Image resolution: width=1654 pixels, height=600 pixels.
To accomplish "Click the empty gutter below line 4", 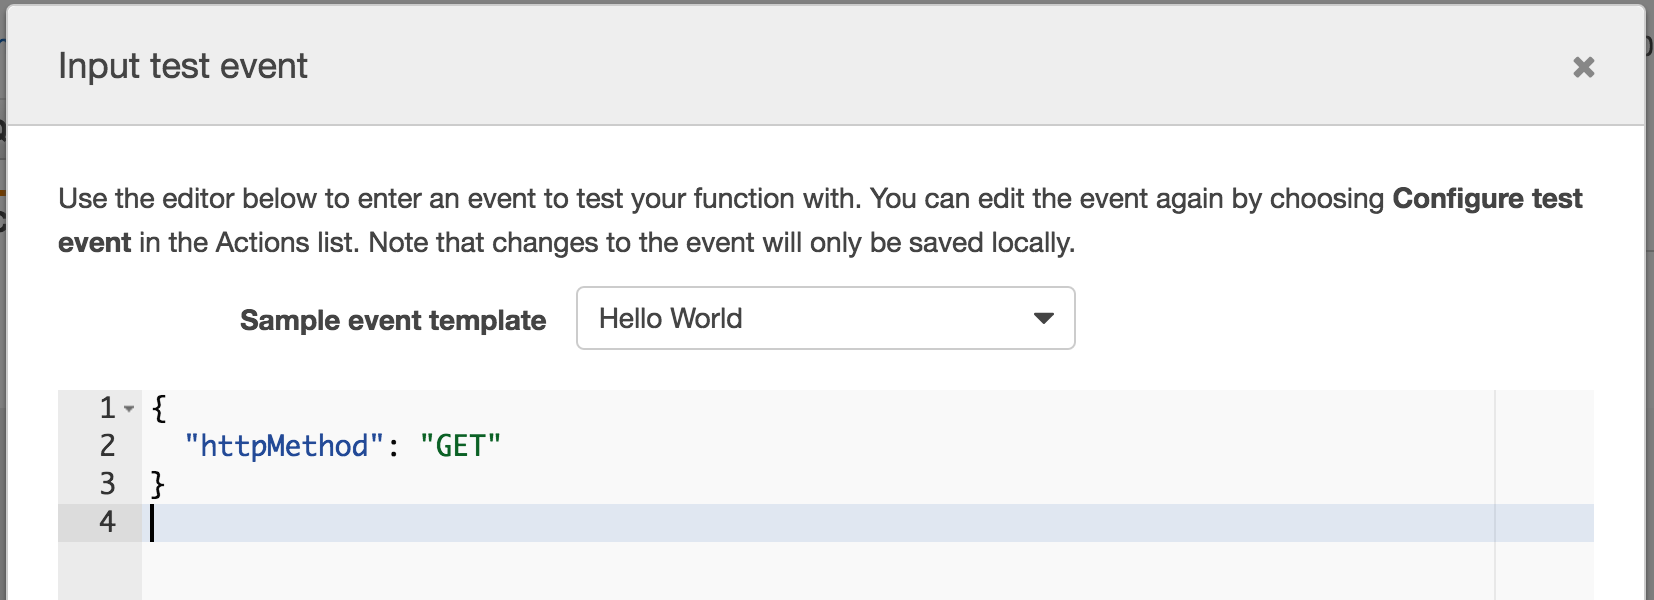I will point(100,572).
